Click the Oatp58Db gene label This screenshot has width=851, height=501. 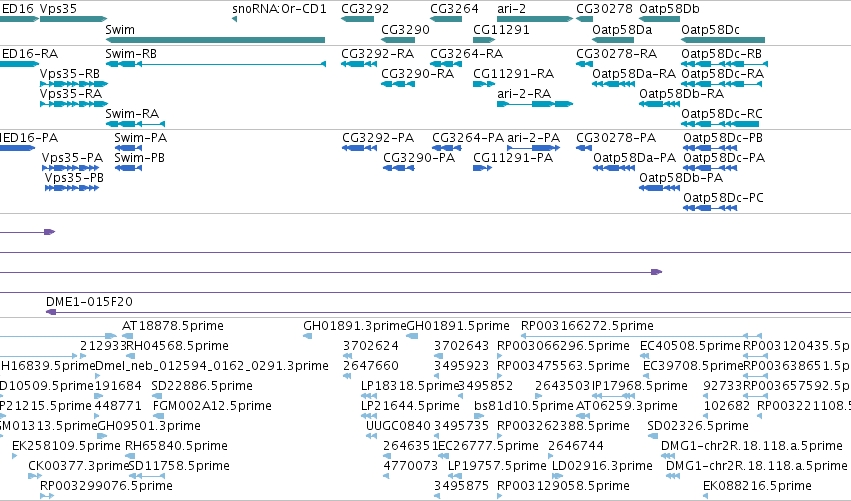coord(669,9)
